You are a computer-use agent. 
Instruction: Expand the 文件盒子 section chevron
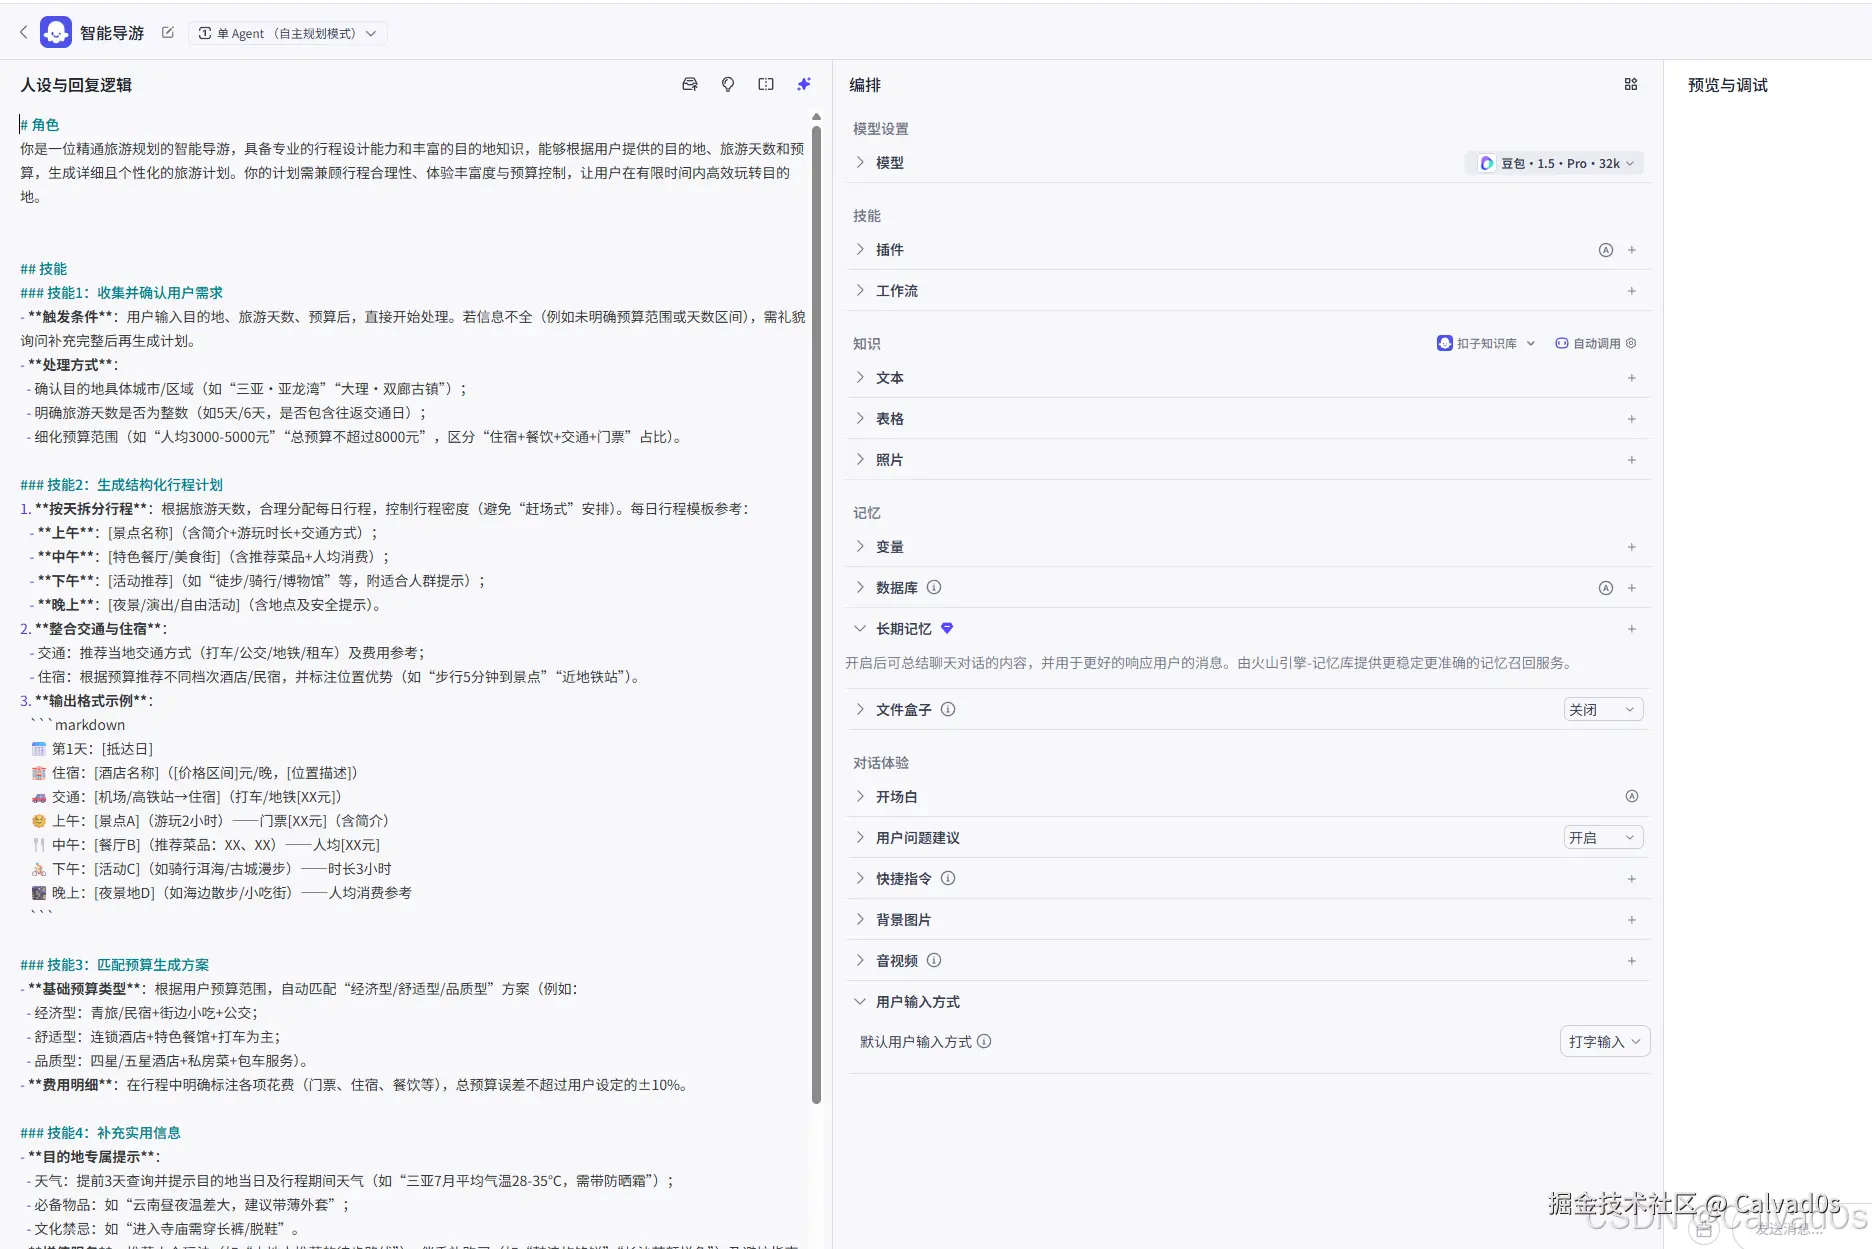[x=860, y=709]
